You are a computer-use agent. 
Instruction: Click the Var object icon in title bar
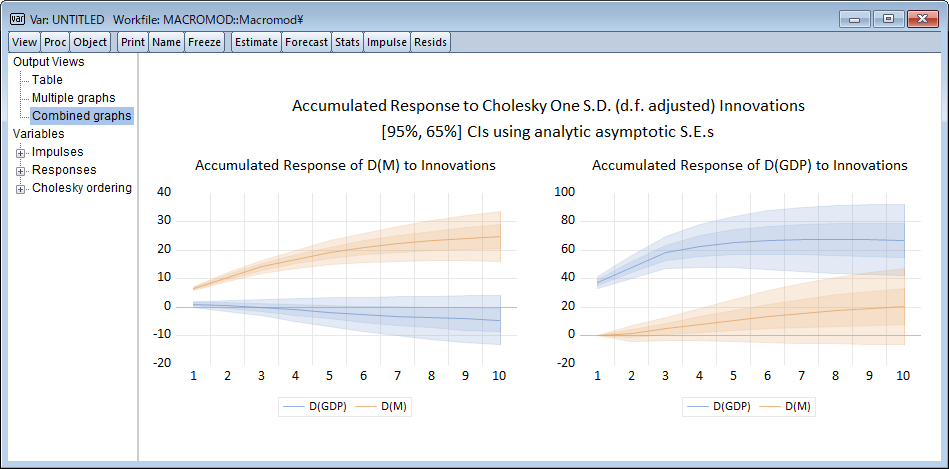17,19
